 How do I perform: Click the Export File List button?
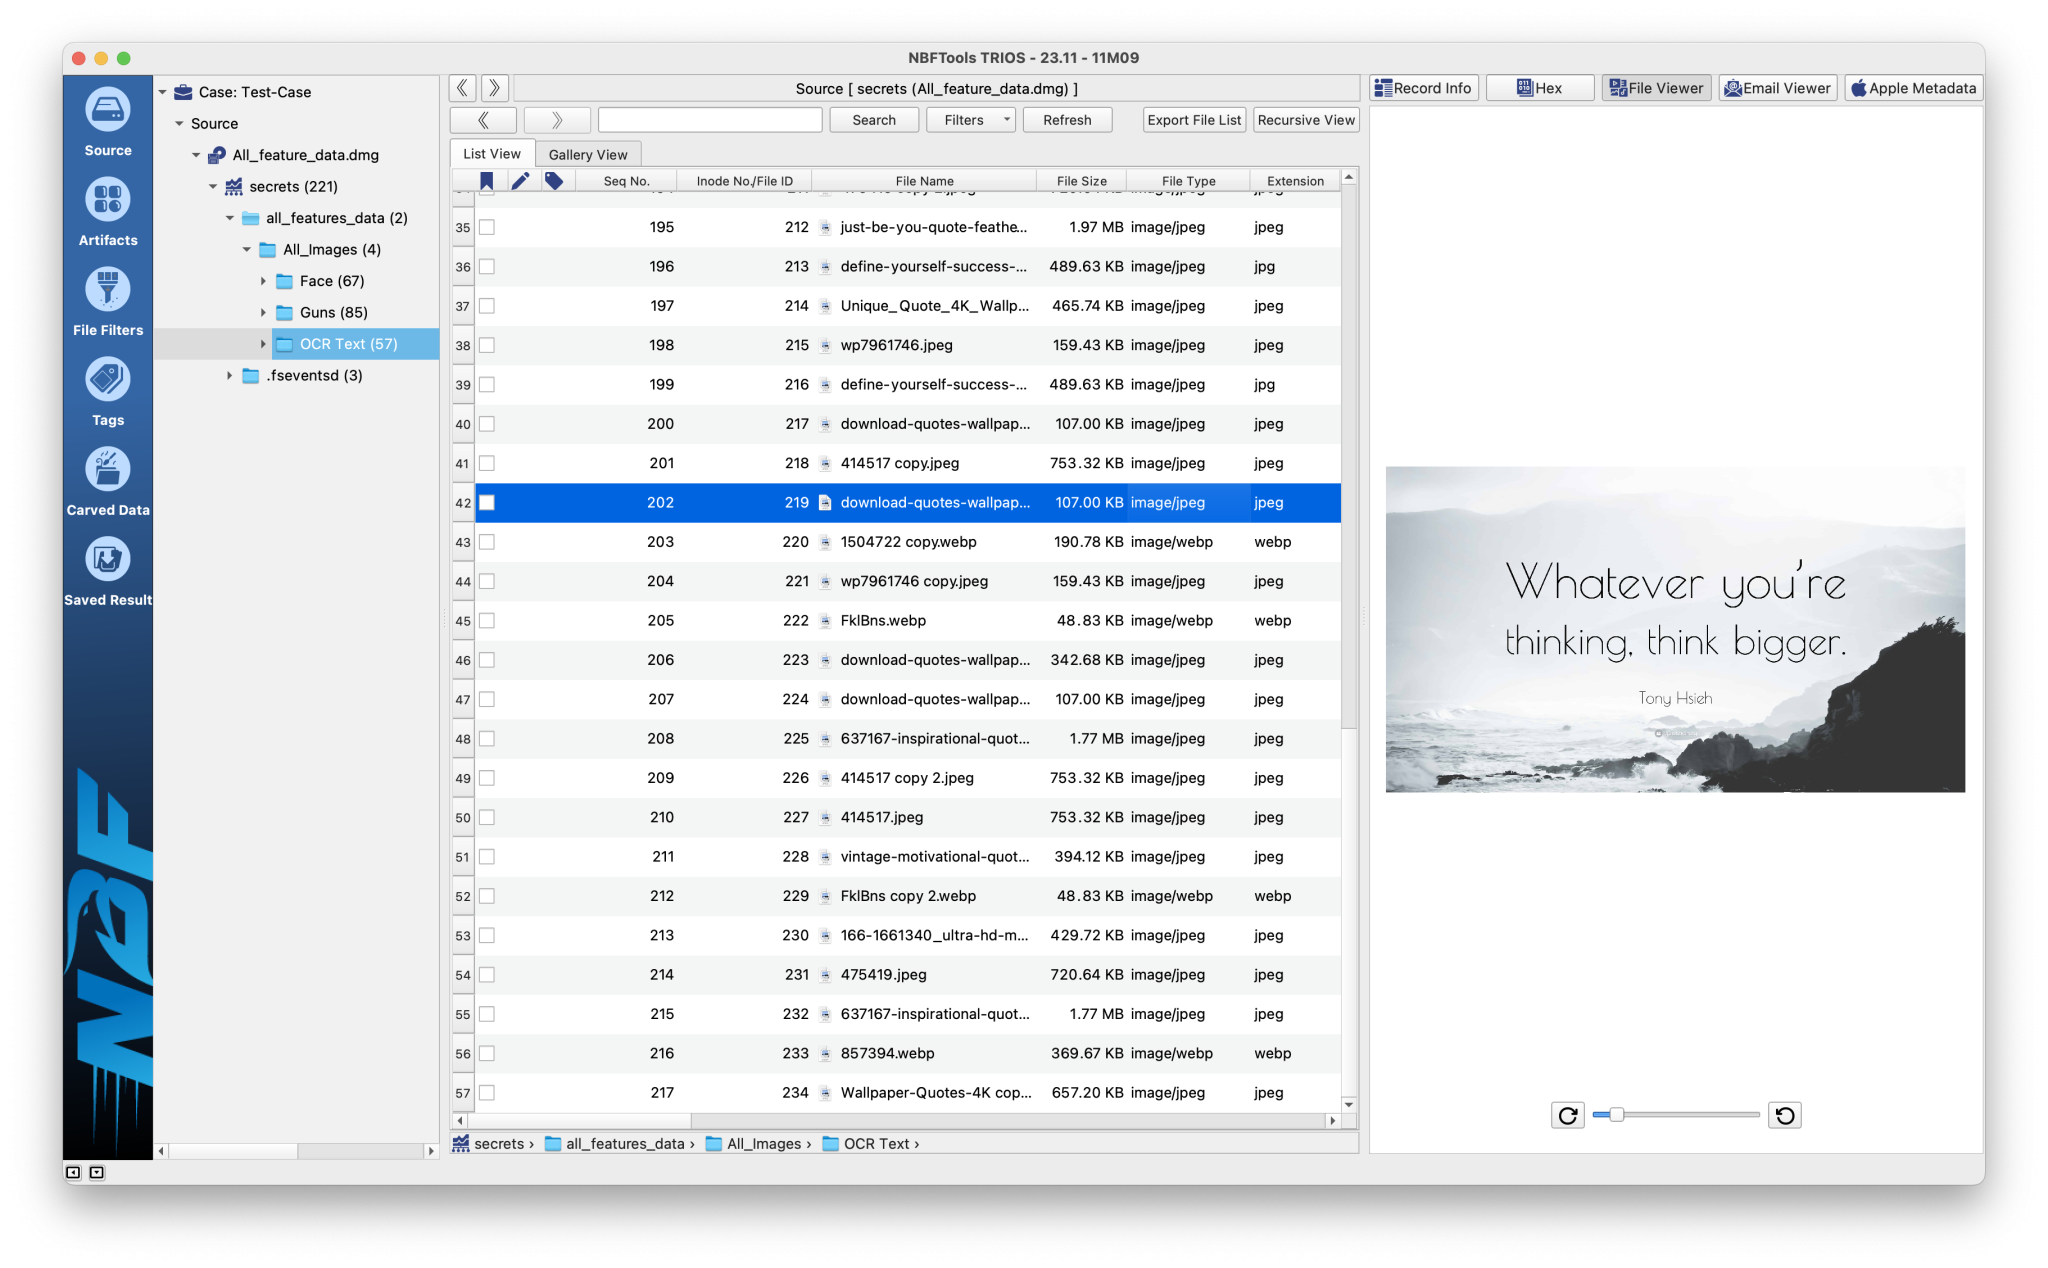point(1193,119)
